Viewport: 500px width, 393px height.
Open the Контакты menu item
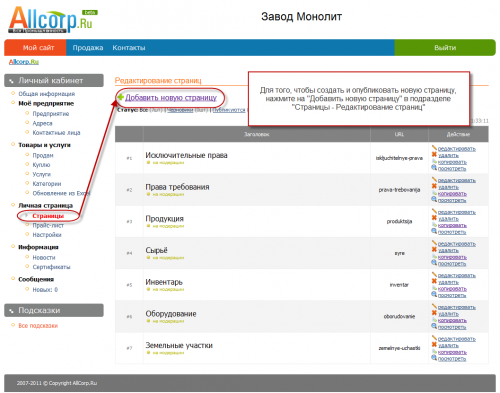pyautogui.click(x=129, y=48)
